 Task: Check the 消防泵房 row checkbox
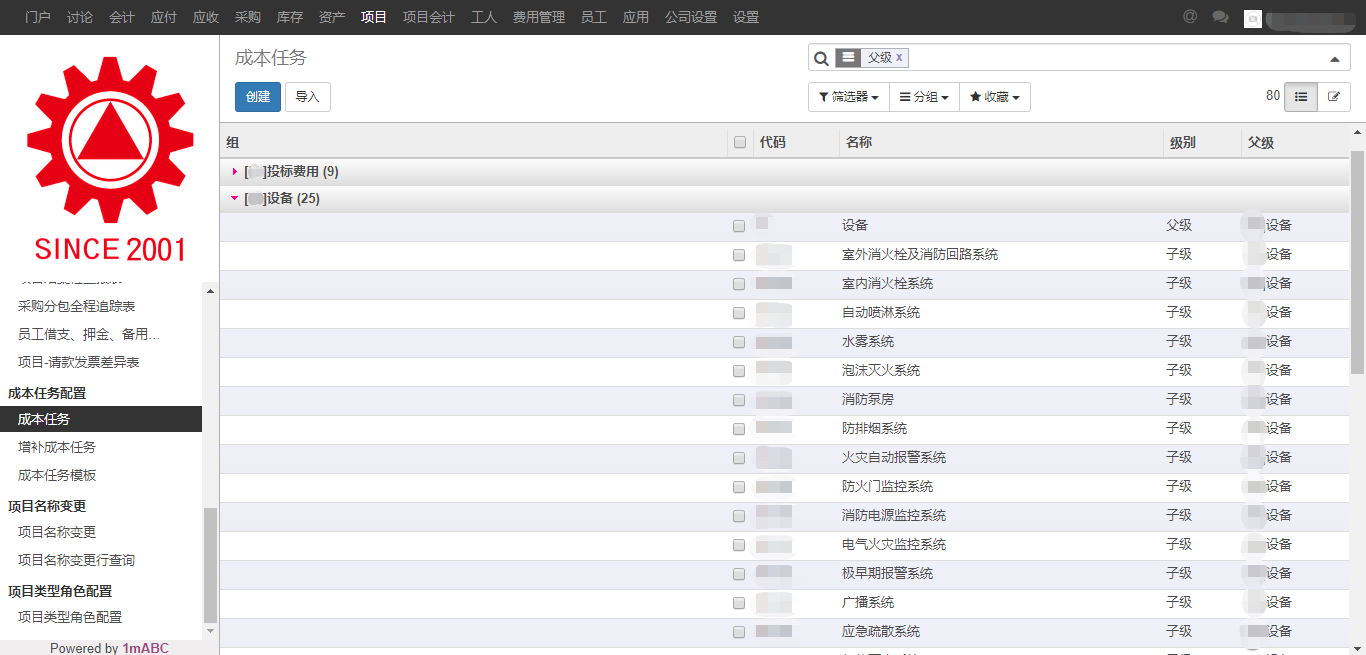click(739, 400)
